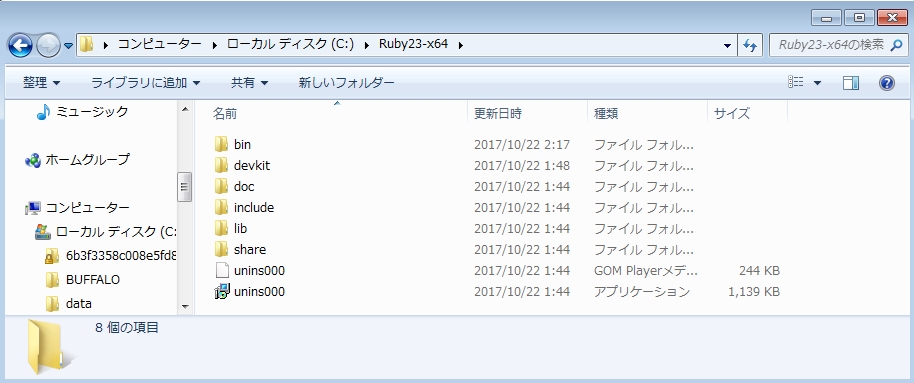This screenshot has width=914, height=383.
Task: Expand the arrow after Ruby23-x64 breadcrumb
Action: tap(461, 45)
